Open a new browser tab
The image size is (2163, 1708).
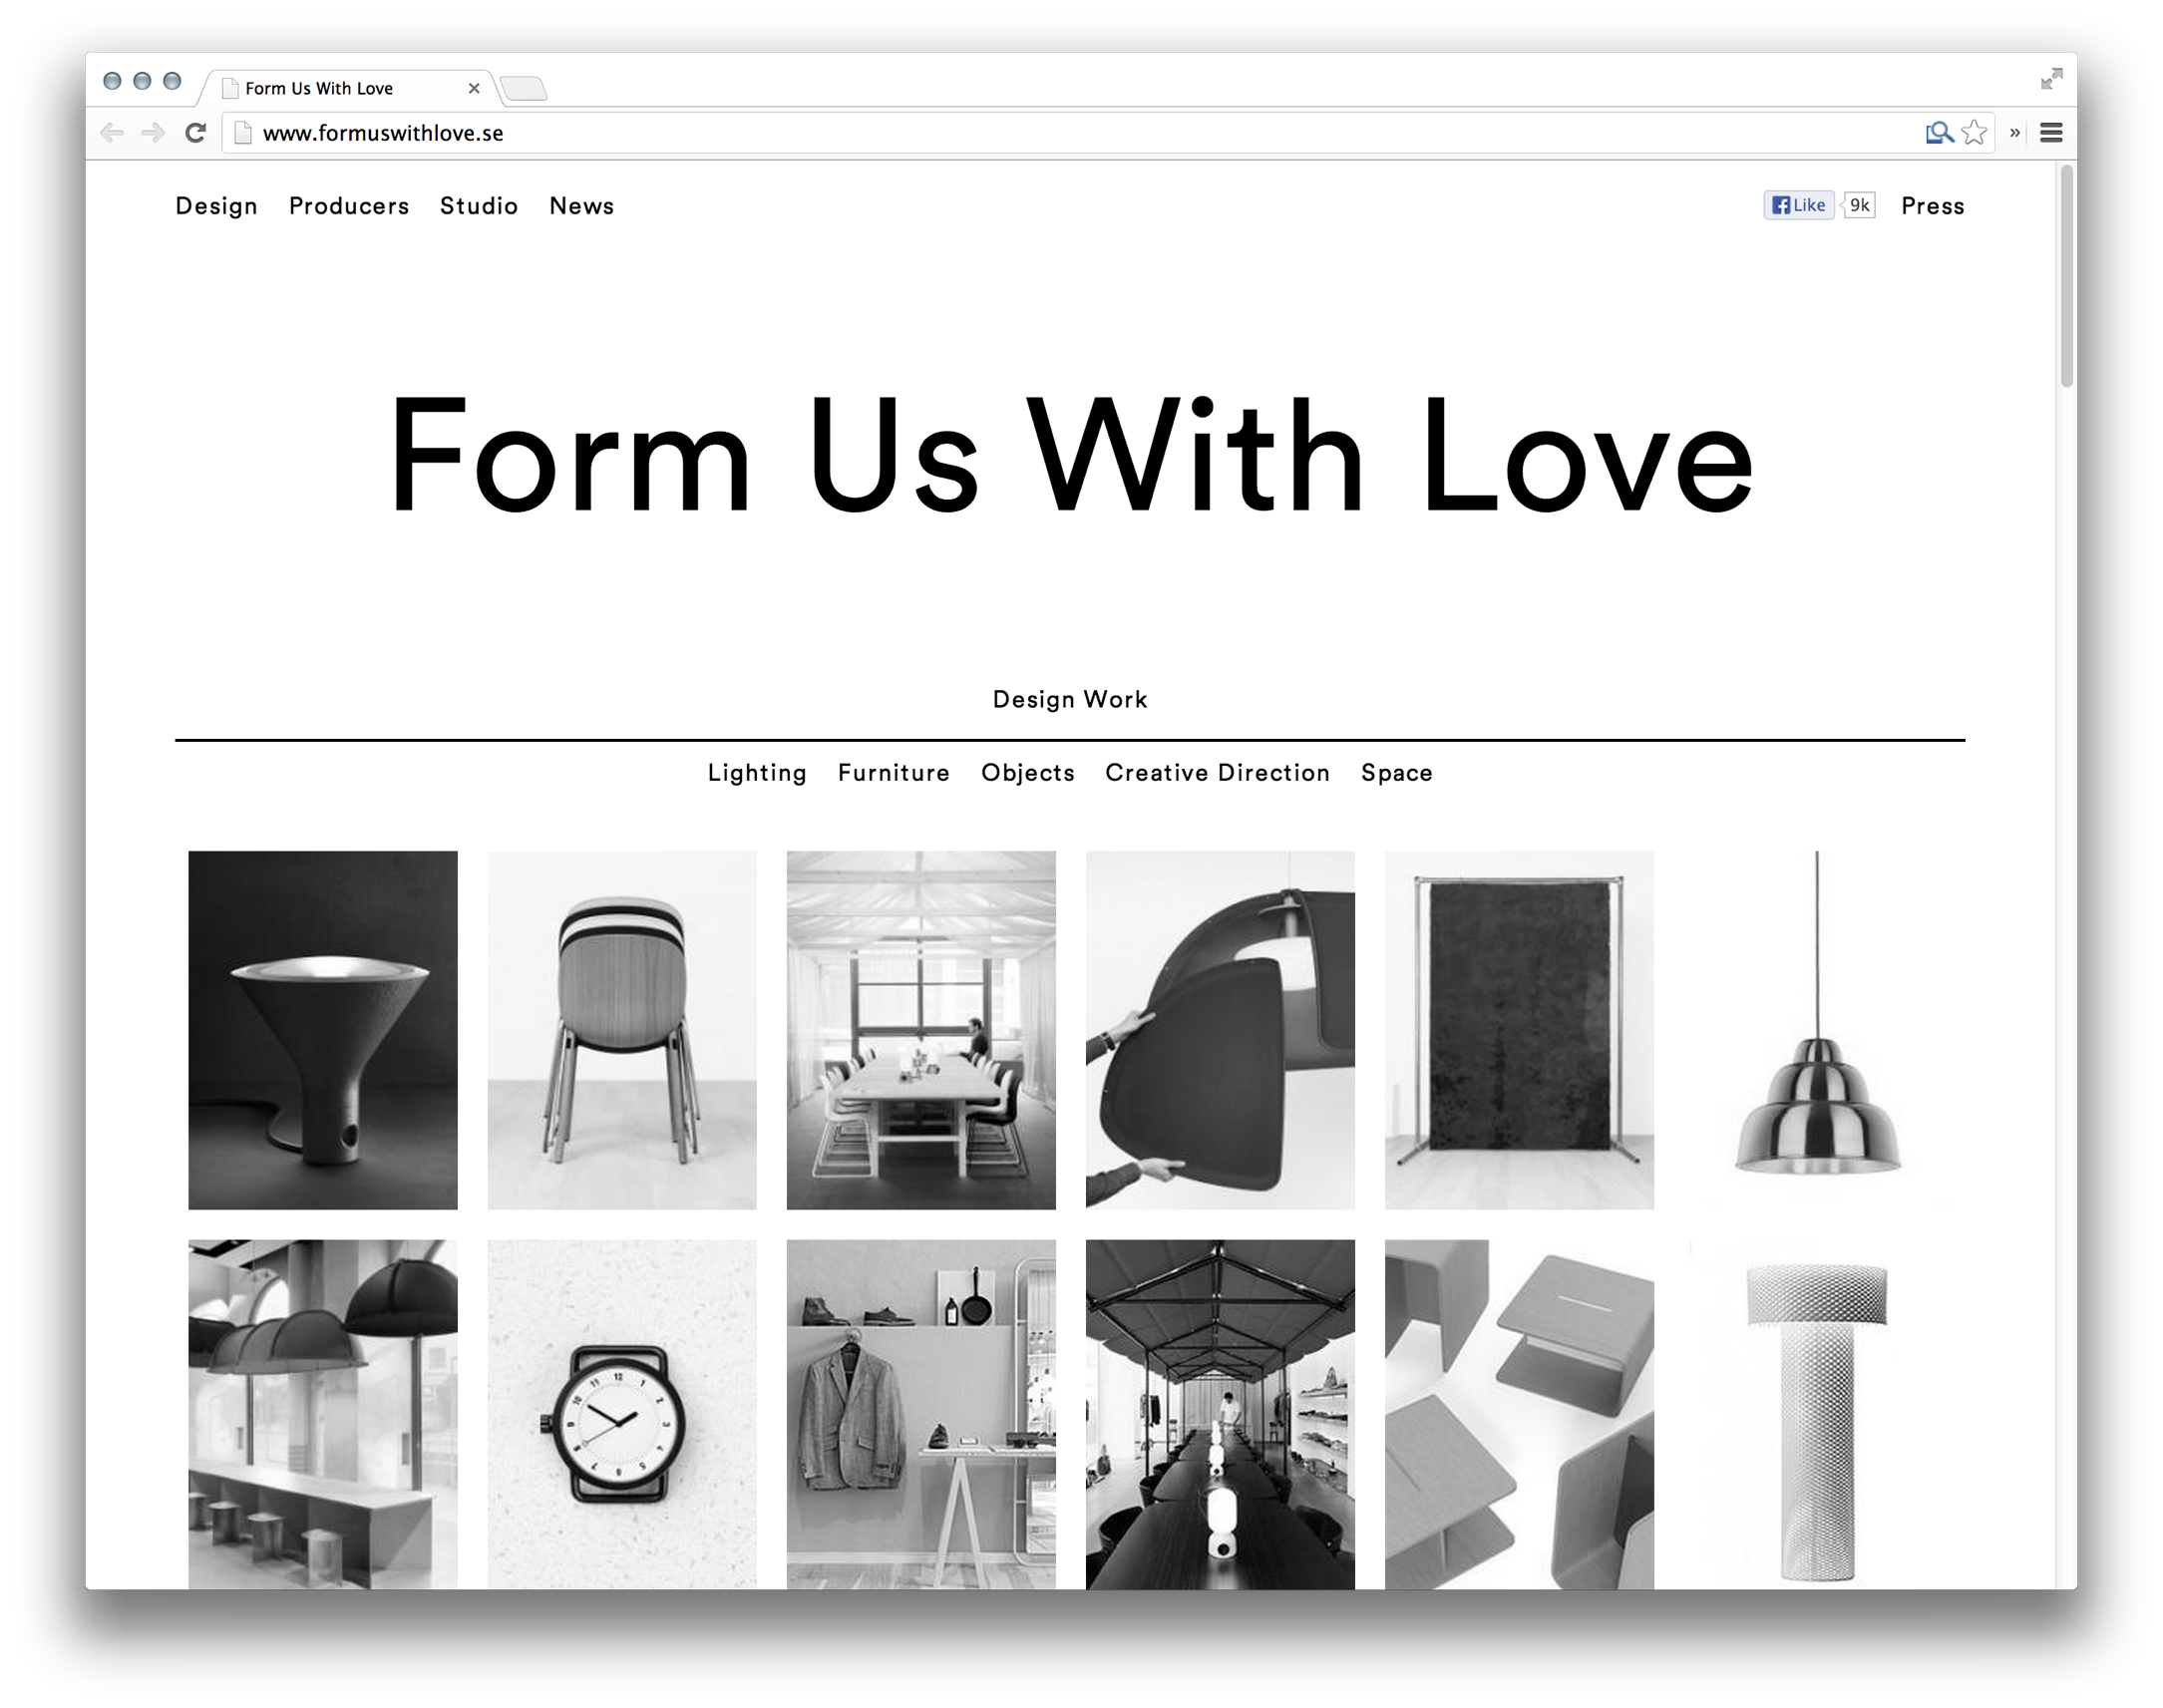(524, 89)
